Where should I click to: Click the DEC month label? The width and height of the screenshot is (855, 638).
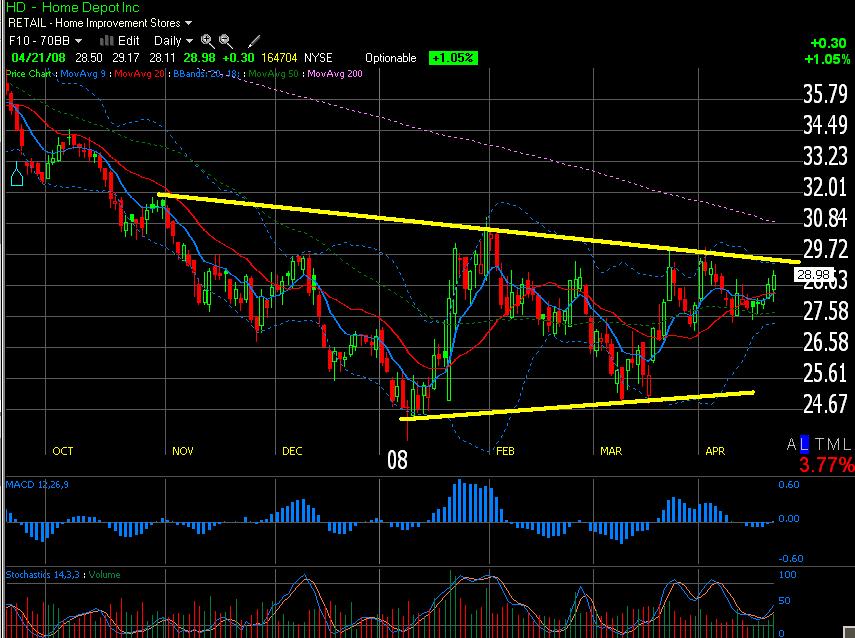click(x=292, y=451)
